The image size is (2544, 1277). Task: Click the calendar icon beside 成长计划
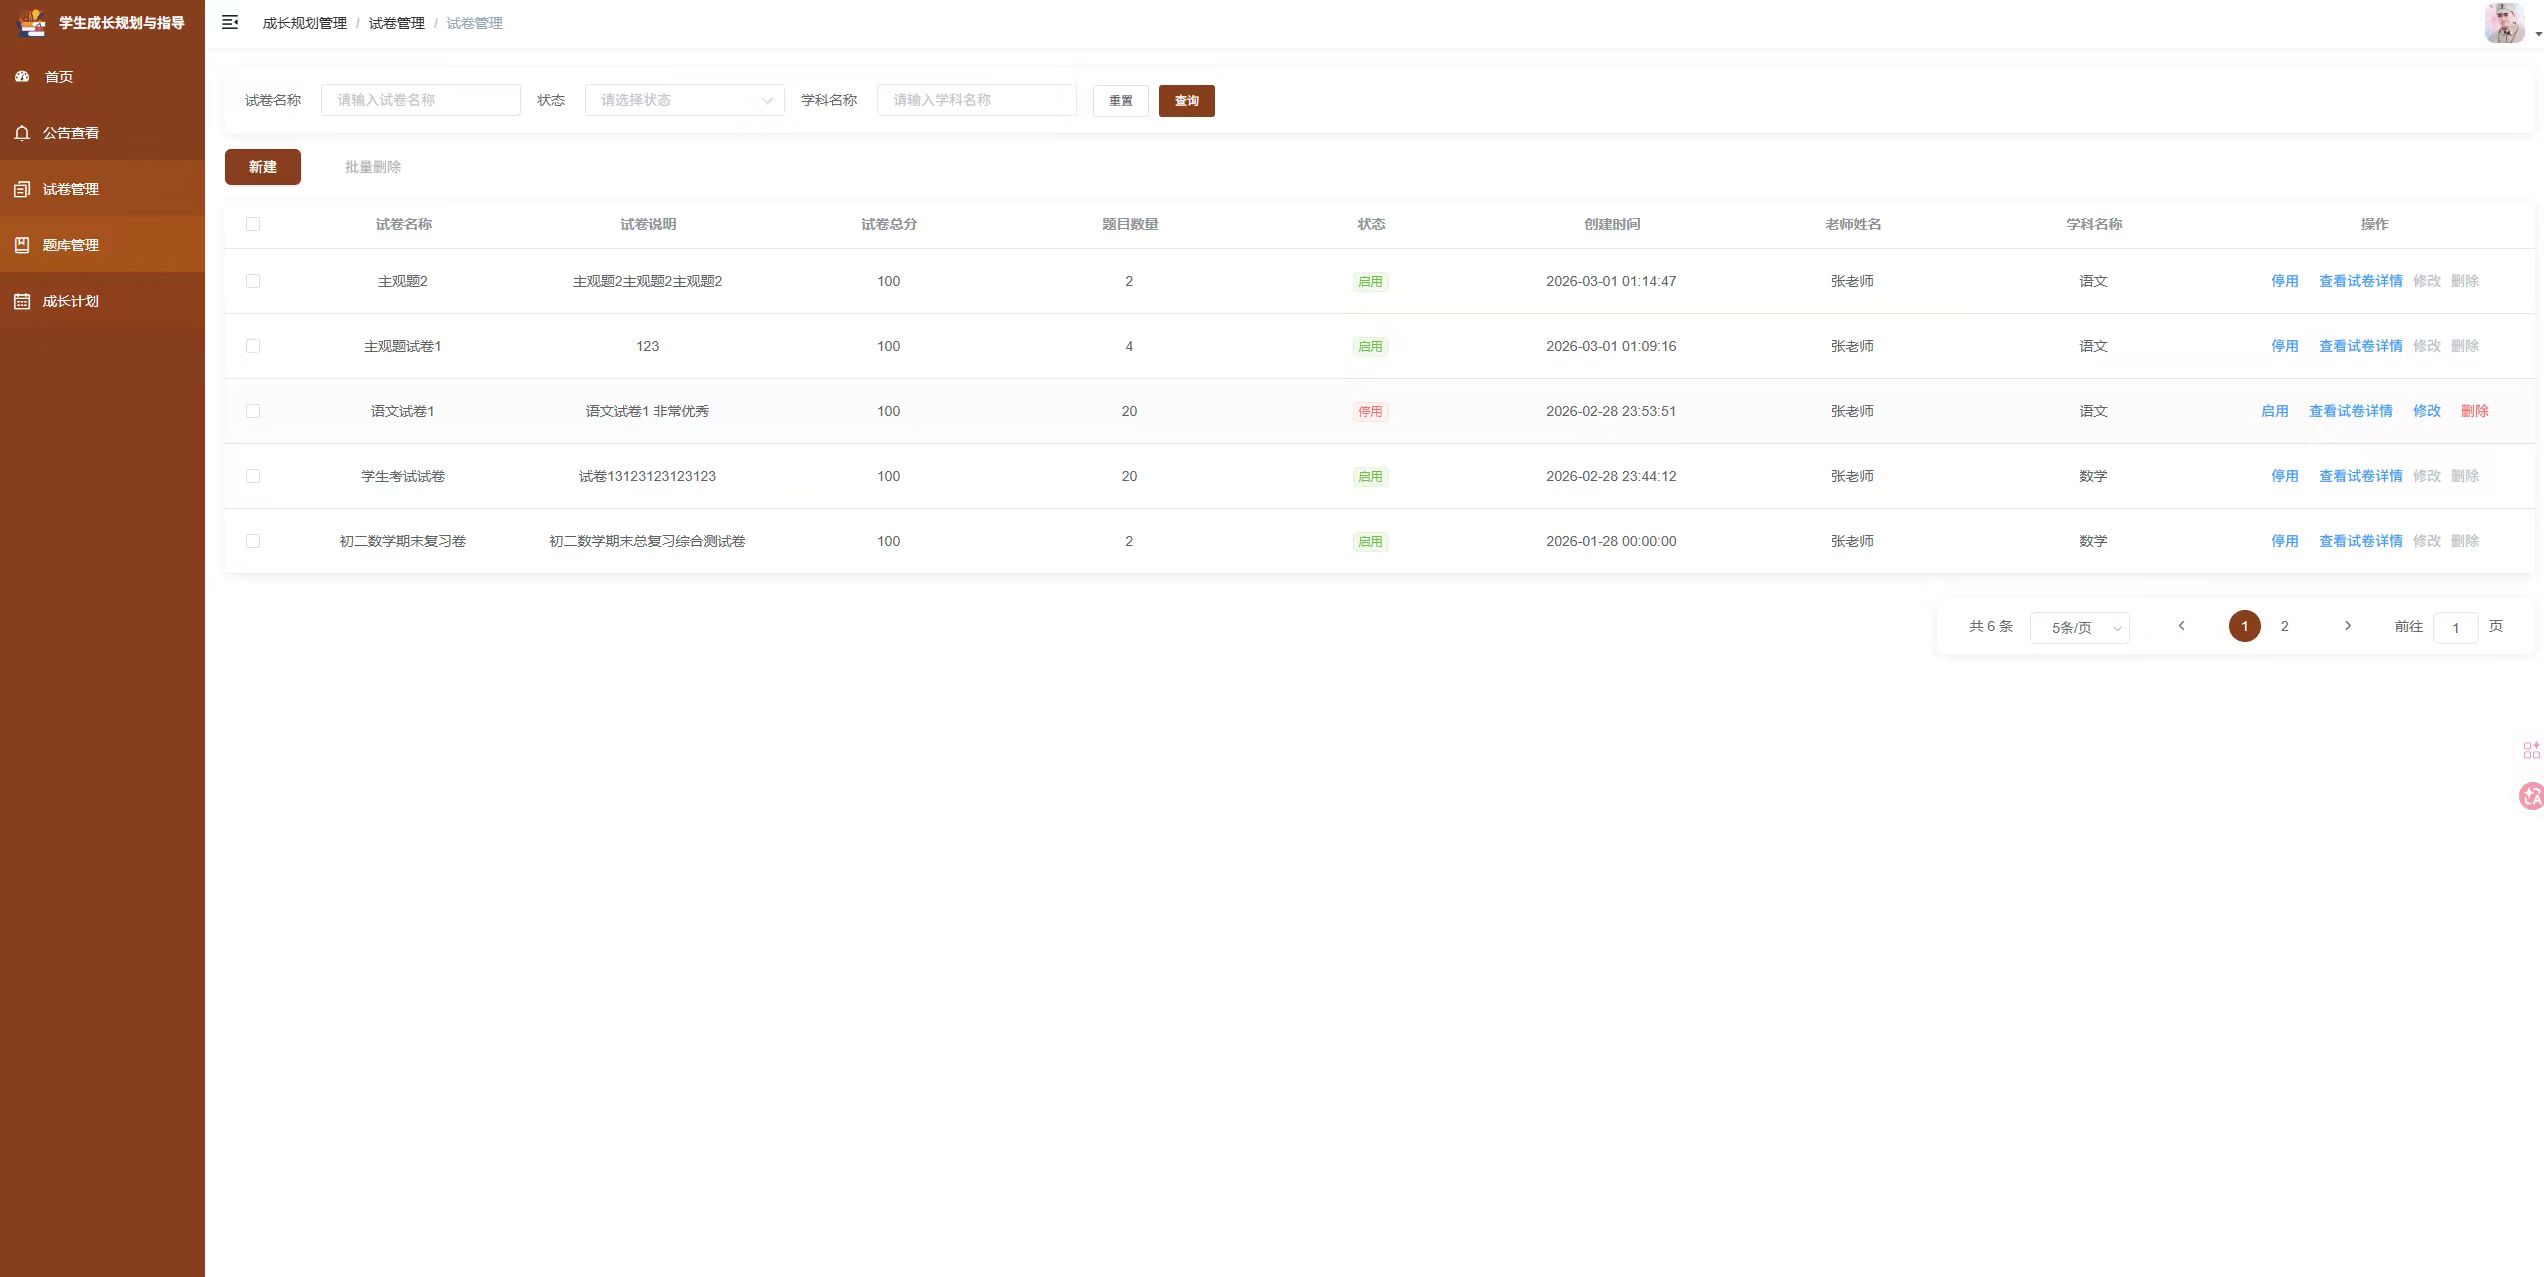tap(22, 301)
